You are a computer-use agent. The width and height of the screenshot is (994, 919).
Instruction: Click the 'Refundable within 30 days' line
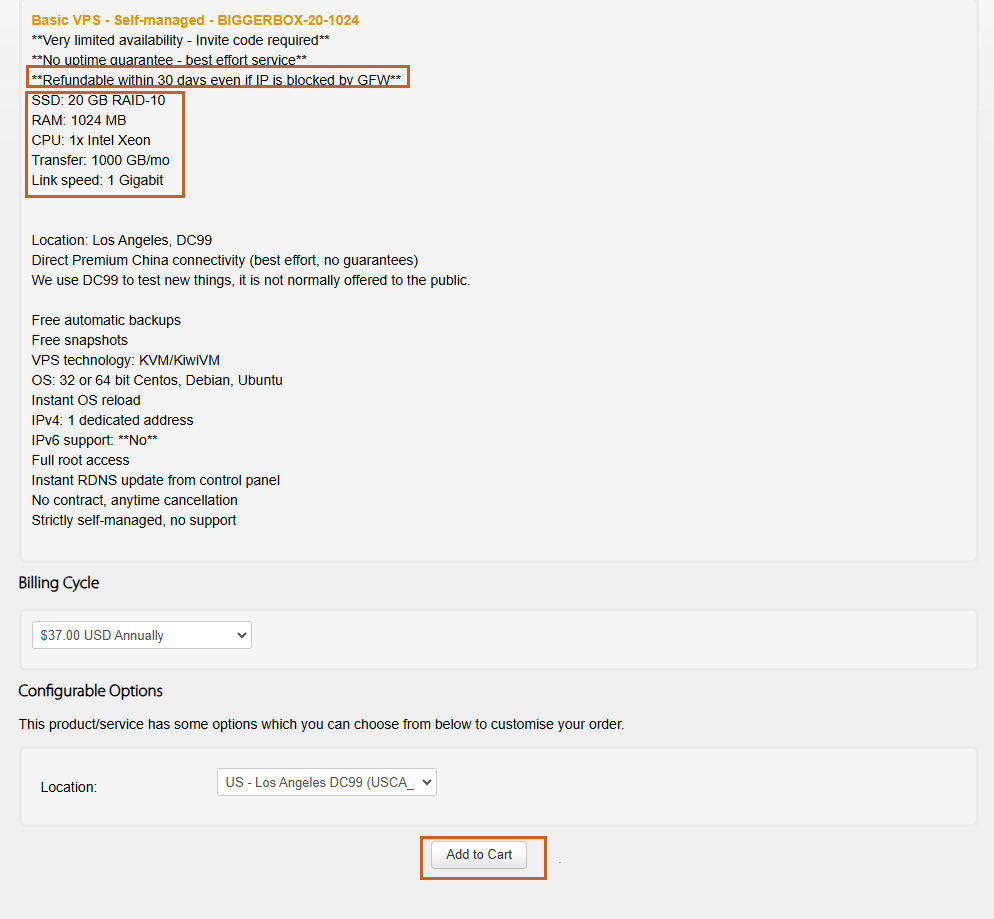click(216, 80)
